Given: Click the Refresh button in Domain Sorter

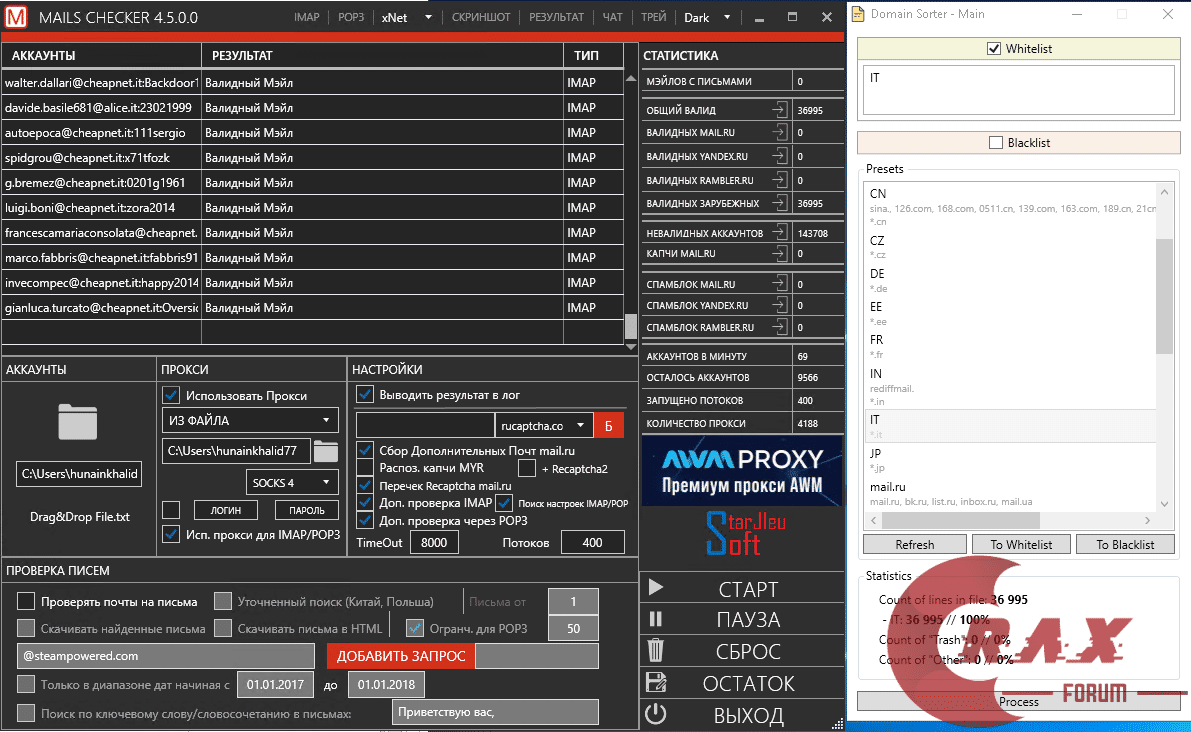Looking at the screenshot, I should [914, 544].
